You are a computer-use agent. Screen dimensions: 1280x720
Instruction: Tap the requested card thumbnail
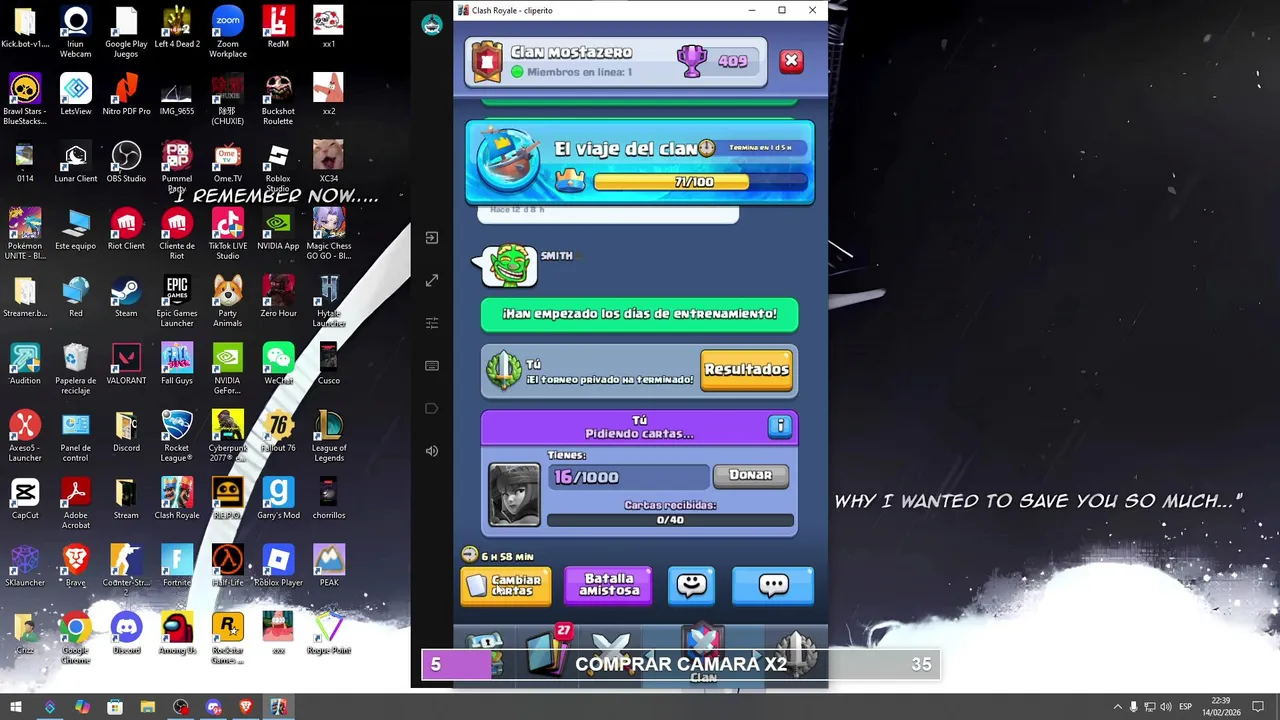point(514,494)
